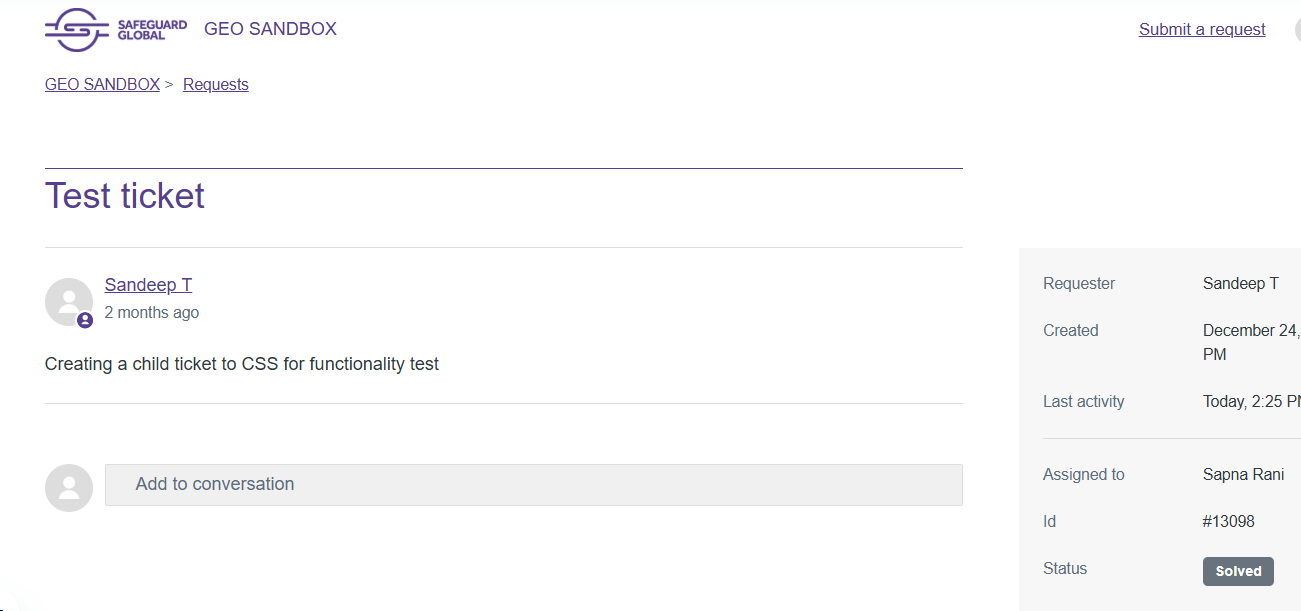Click the ticket Id #13098 value

pos(1229,521)
